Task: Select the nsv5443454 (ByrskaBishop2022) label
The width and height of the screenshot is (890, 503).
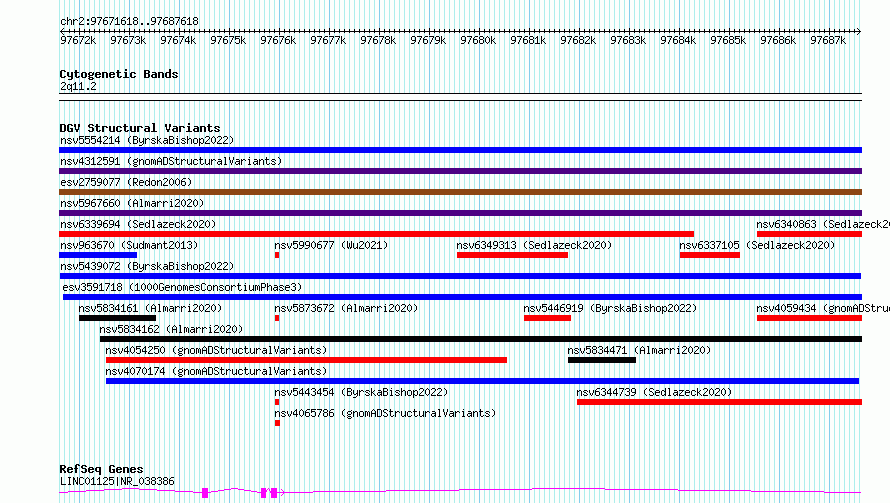Action: coord(361,392)
